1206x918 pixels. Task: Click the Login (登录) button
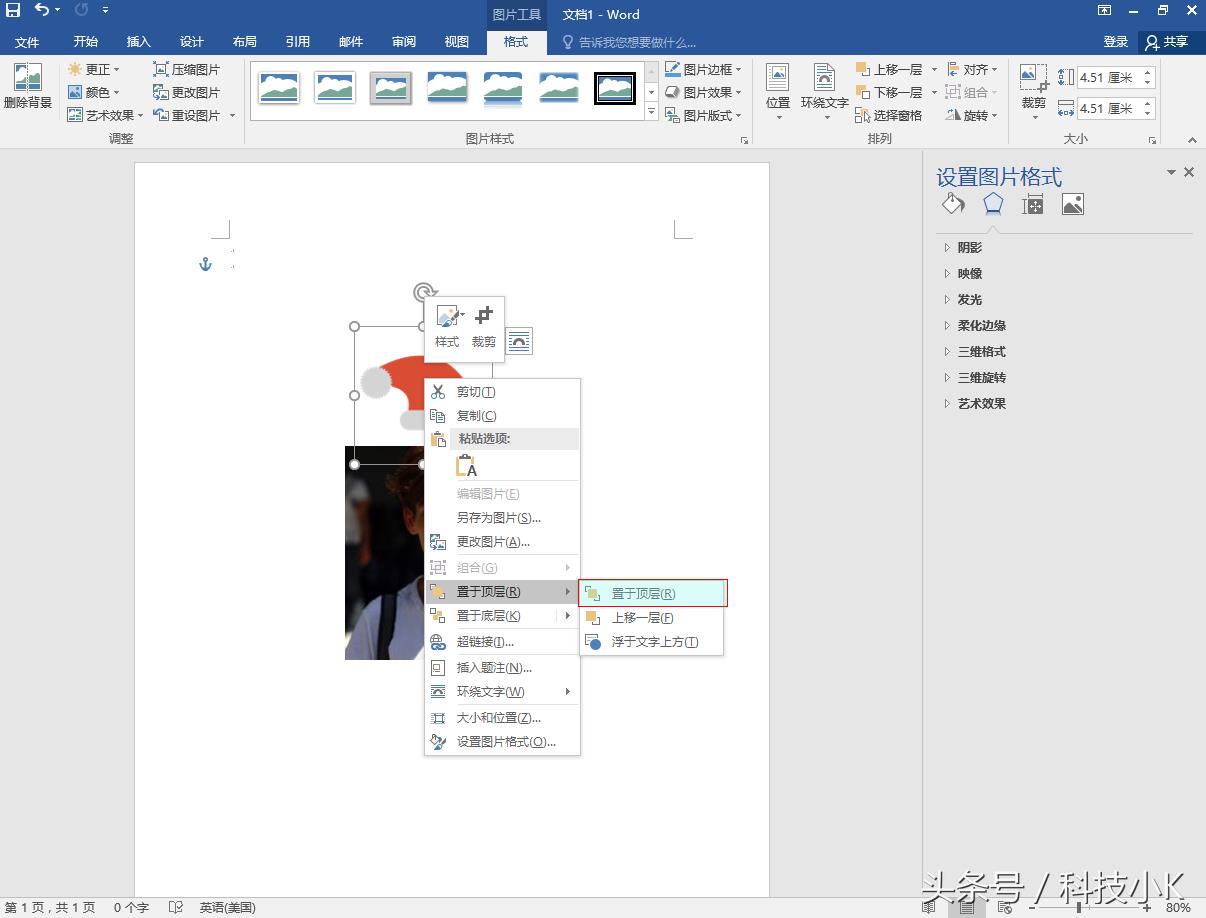coord(1115,42)
